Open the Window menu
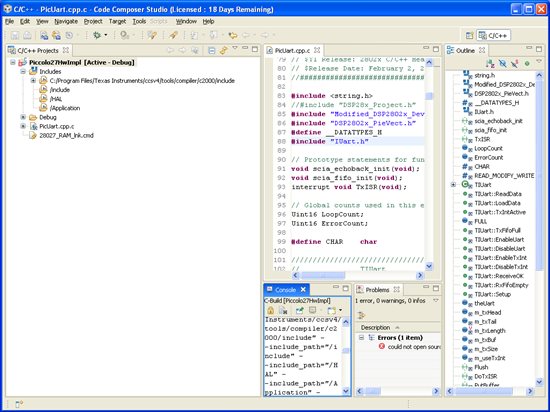This screenshot has height=412, width=550. tap(186, 21)
